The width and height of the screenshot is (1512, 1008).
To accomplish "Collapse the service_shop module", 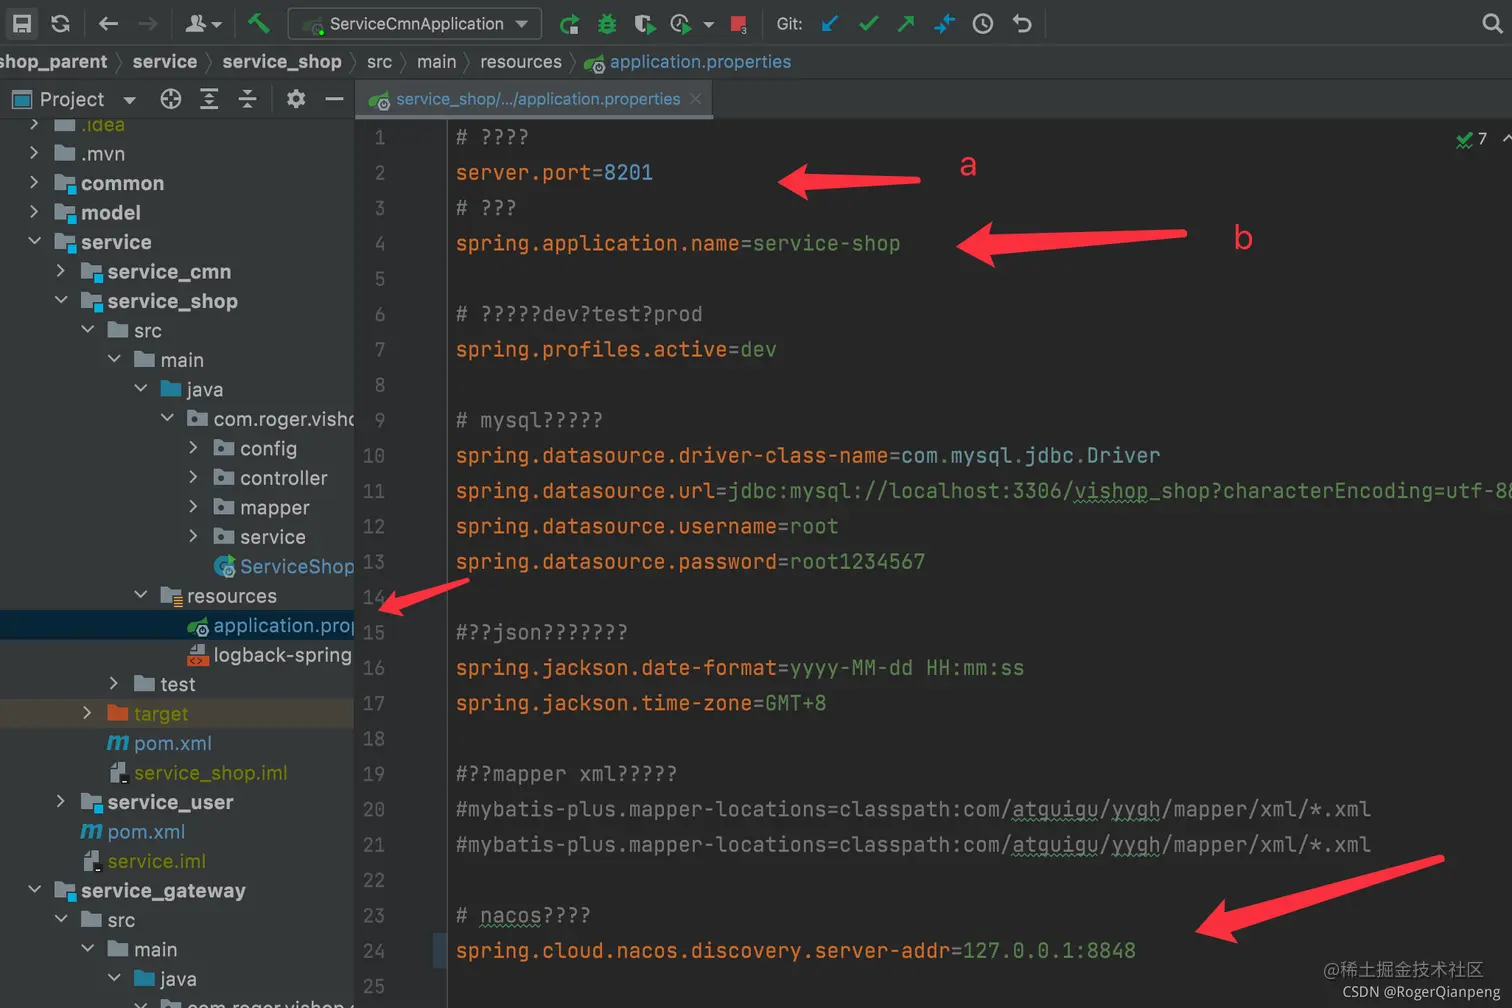I will tap(60, 301).
